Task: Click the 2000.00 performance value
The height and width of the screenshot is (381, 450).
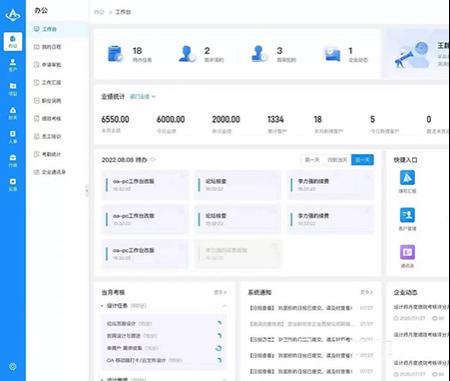Action: [x=226, y=119]
